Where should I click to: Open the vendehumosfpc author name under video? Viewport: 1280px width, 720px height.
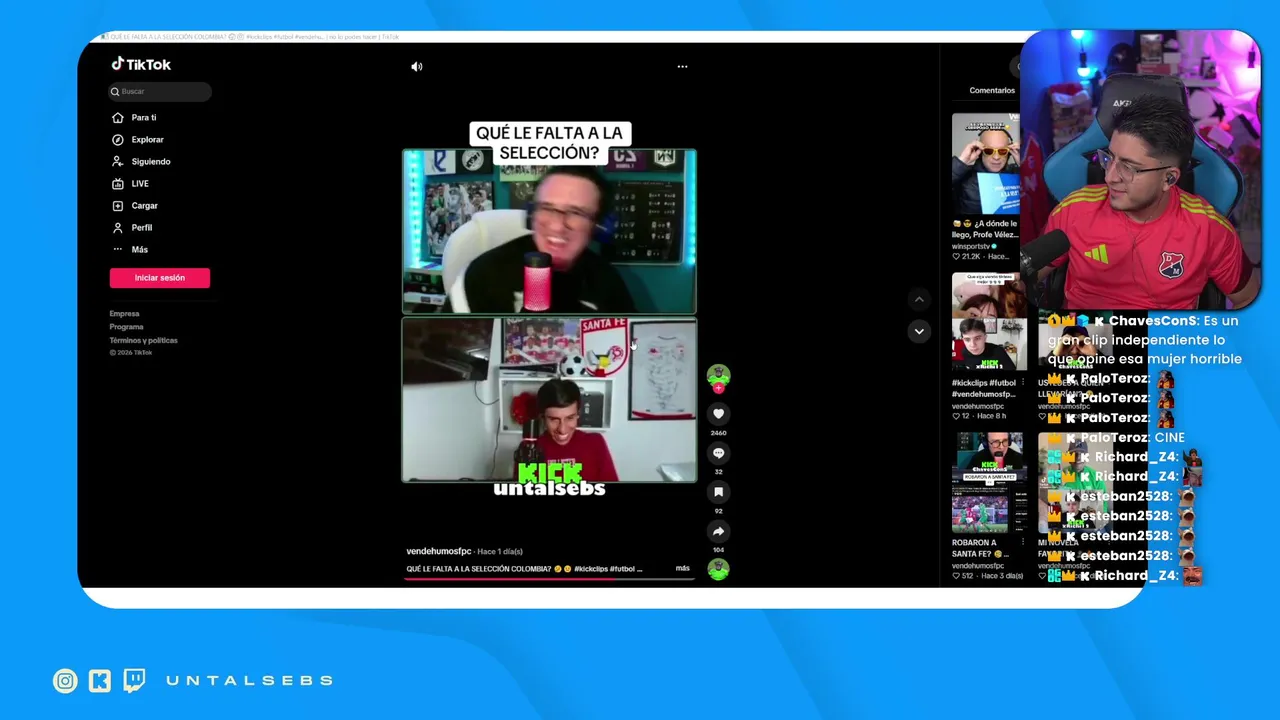(439, 551)
